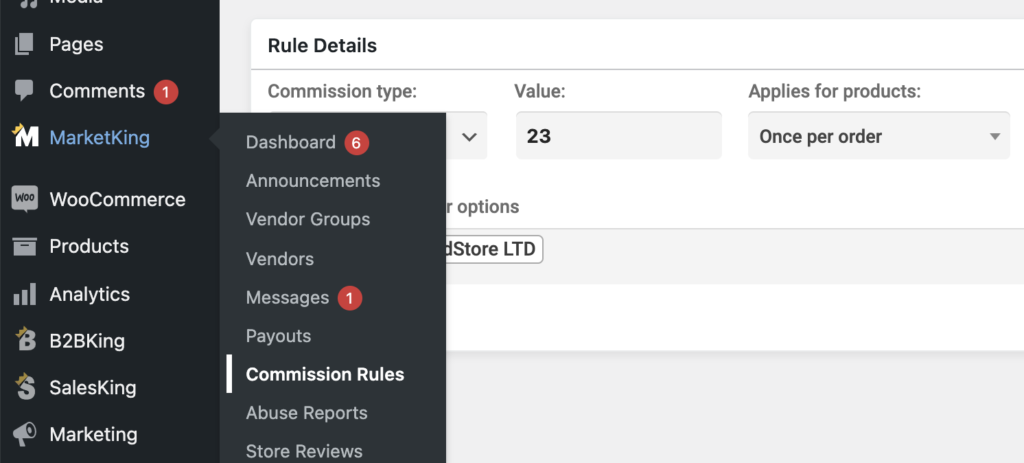Click the Analytics bar chart icon
The image size is (1024, 463).
(x=25, y=294)
